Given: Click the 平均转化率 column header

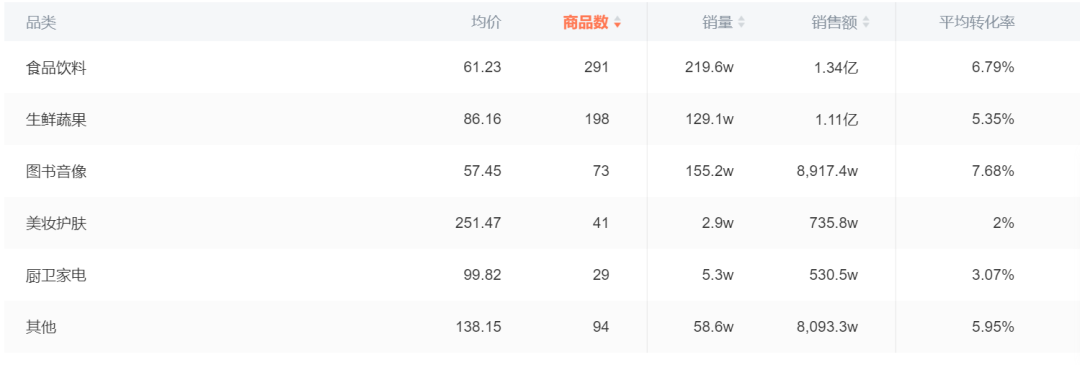Looking at the screenshot, I should coord(977,23).
